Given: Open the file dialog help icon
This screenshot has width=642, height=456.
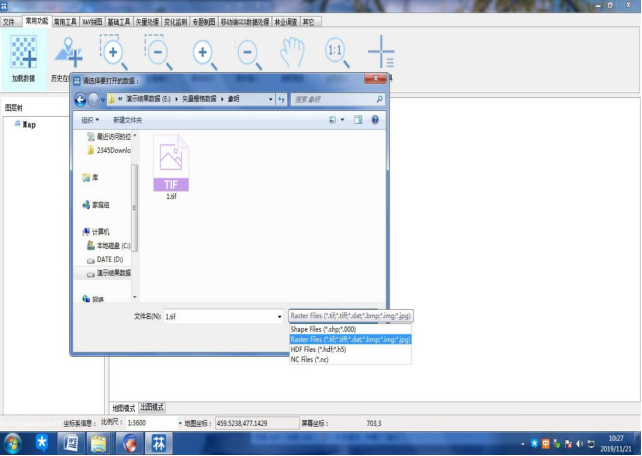Looking at the screenshot, I should (375, 119).
